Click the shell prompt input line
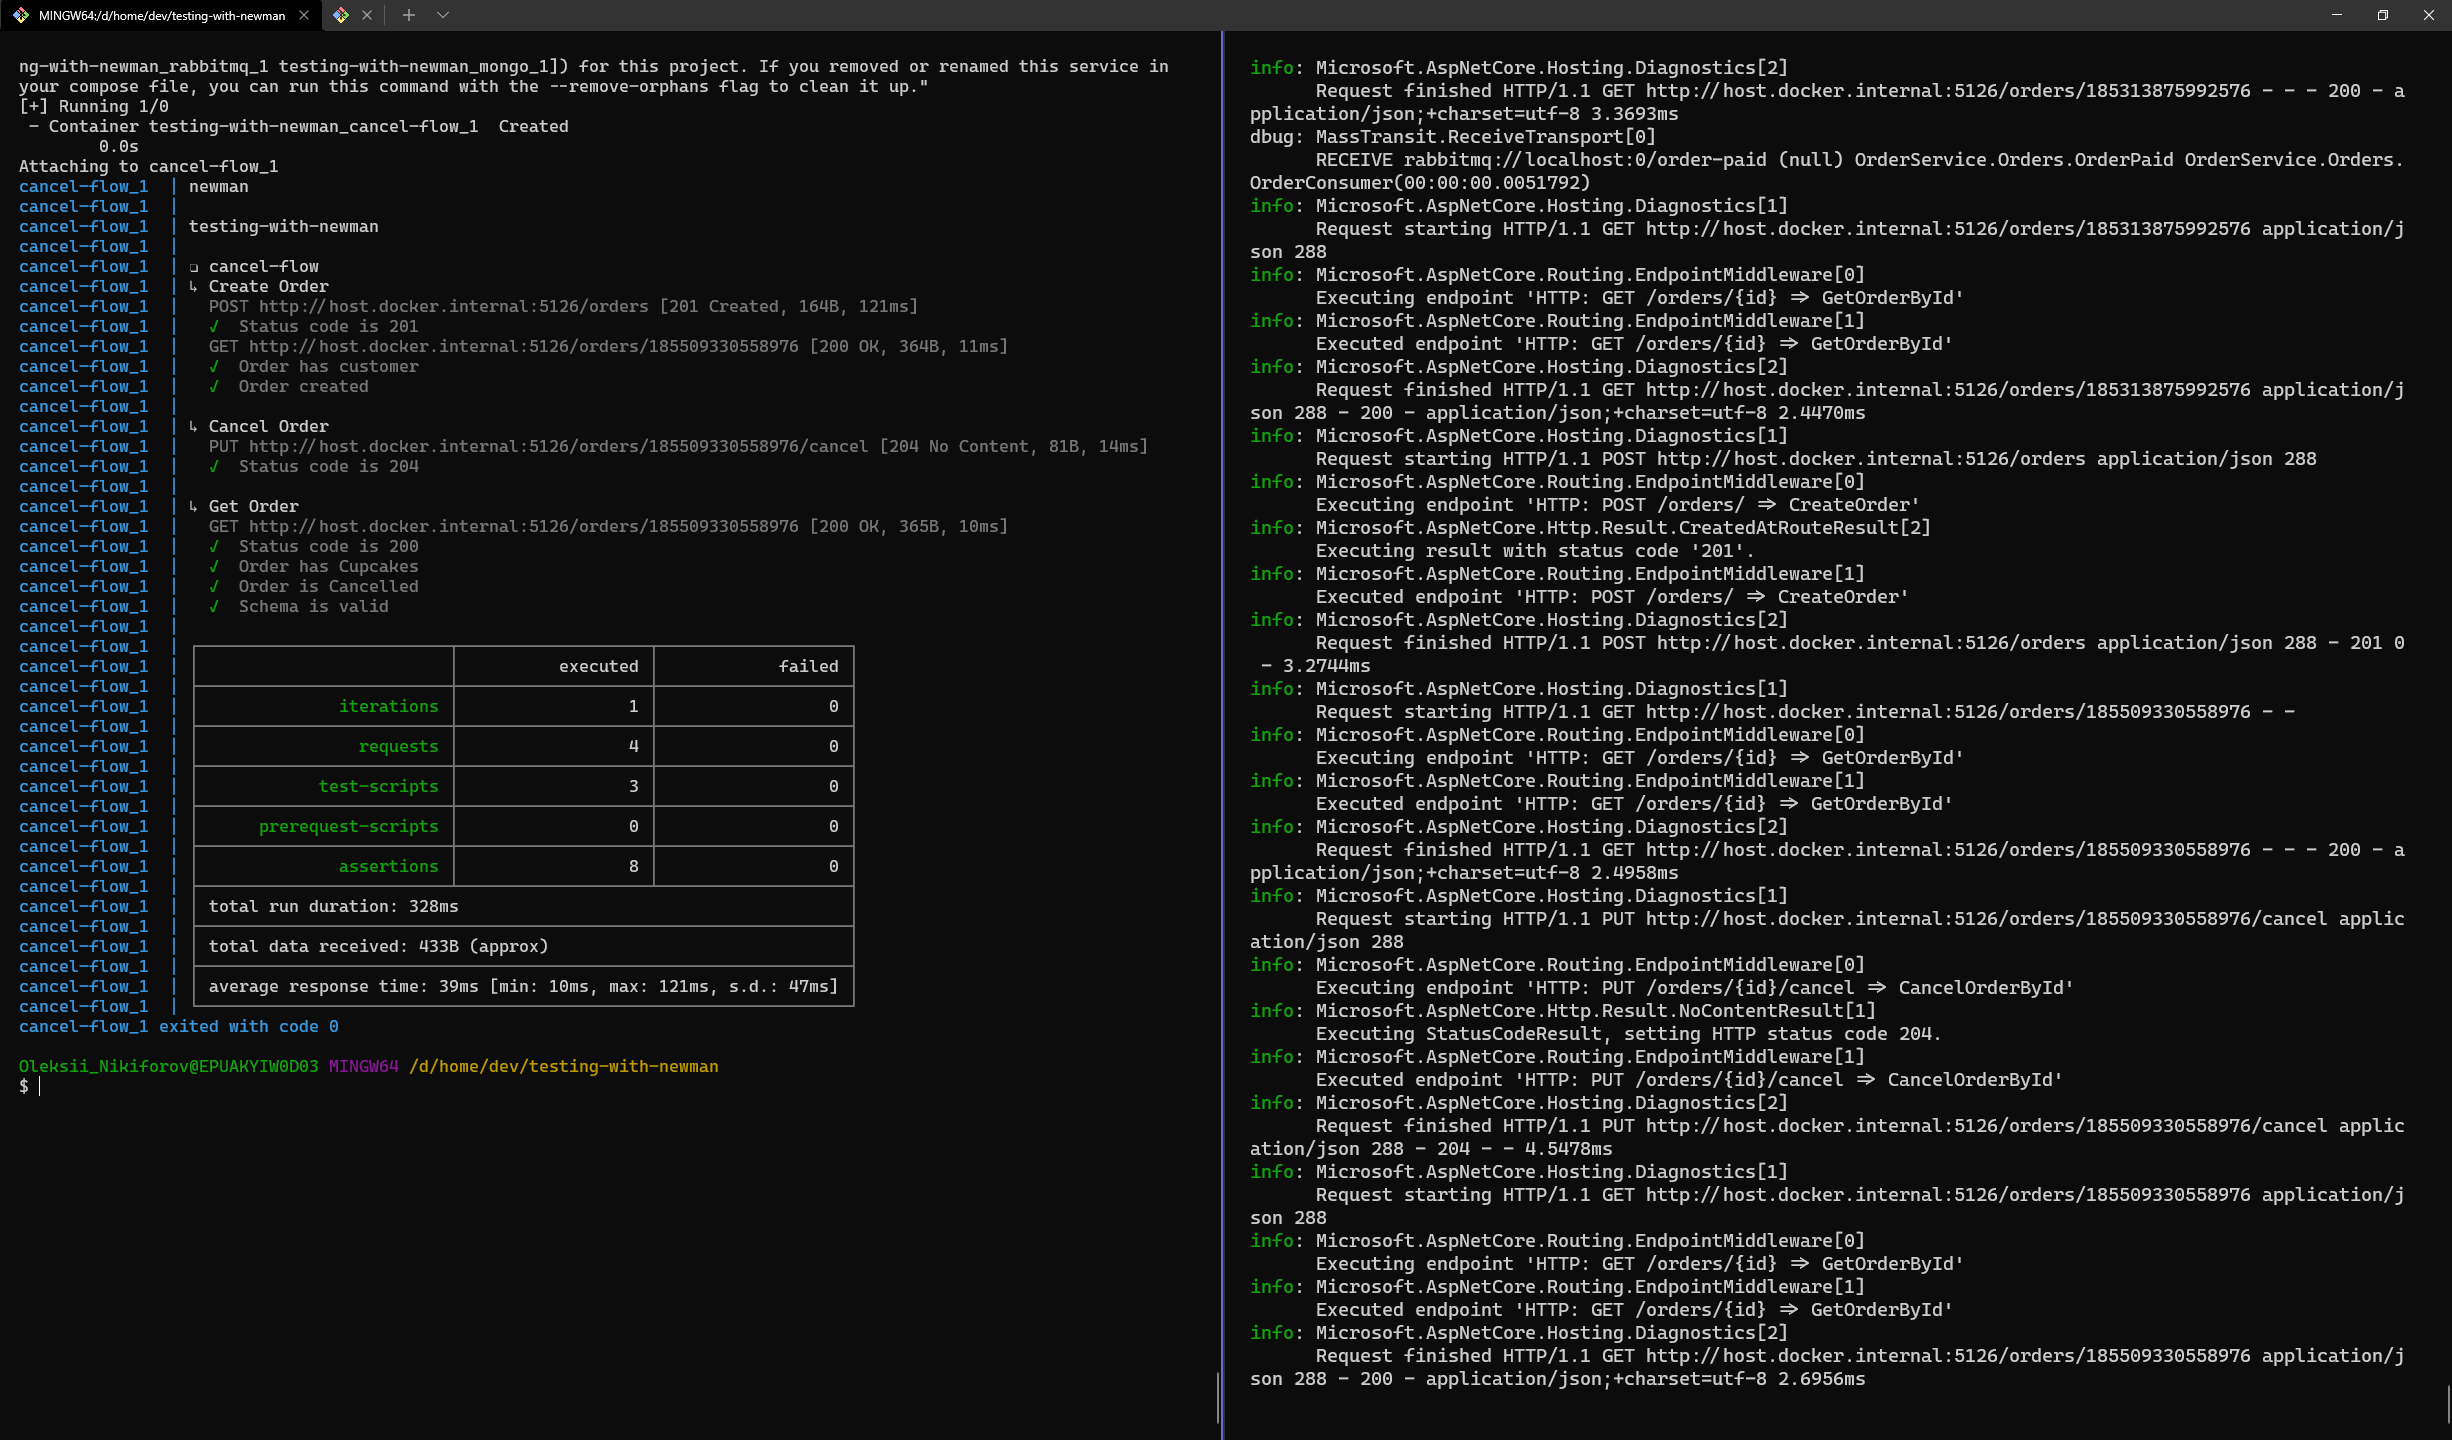The height and width of the screenshot is (1440, 2452). [610, 1086]
